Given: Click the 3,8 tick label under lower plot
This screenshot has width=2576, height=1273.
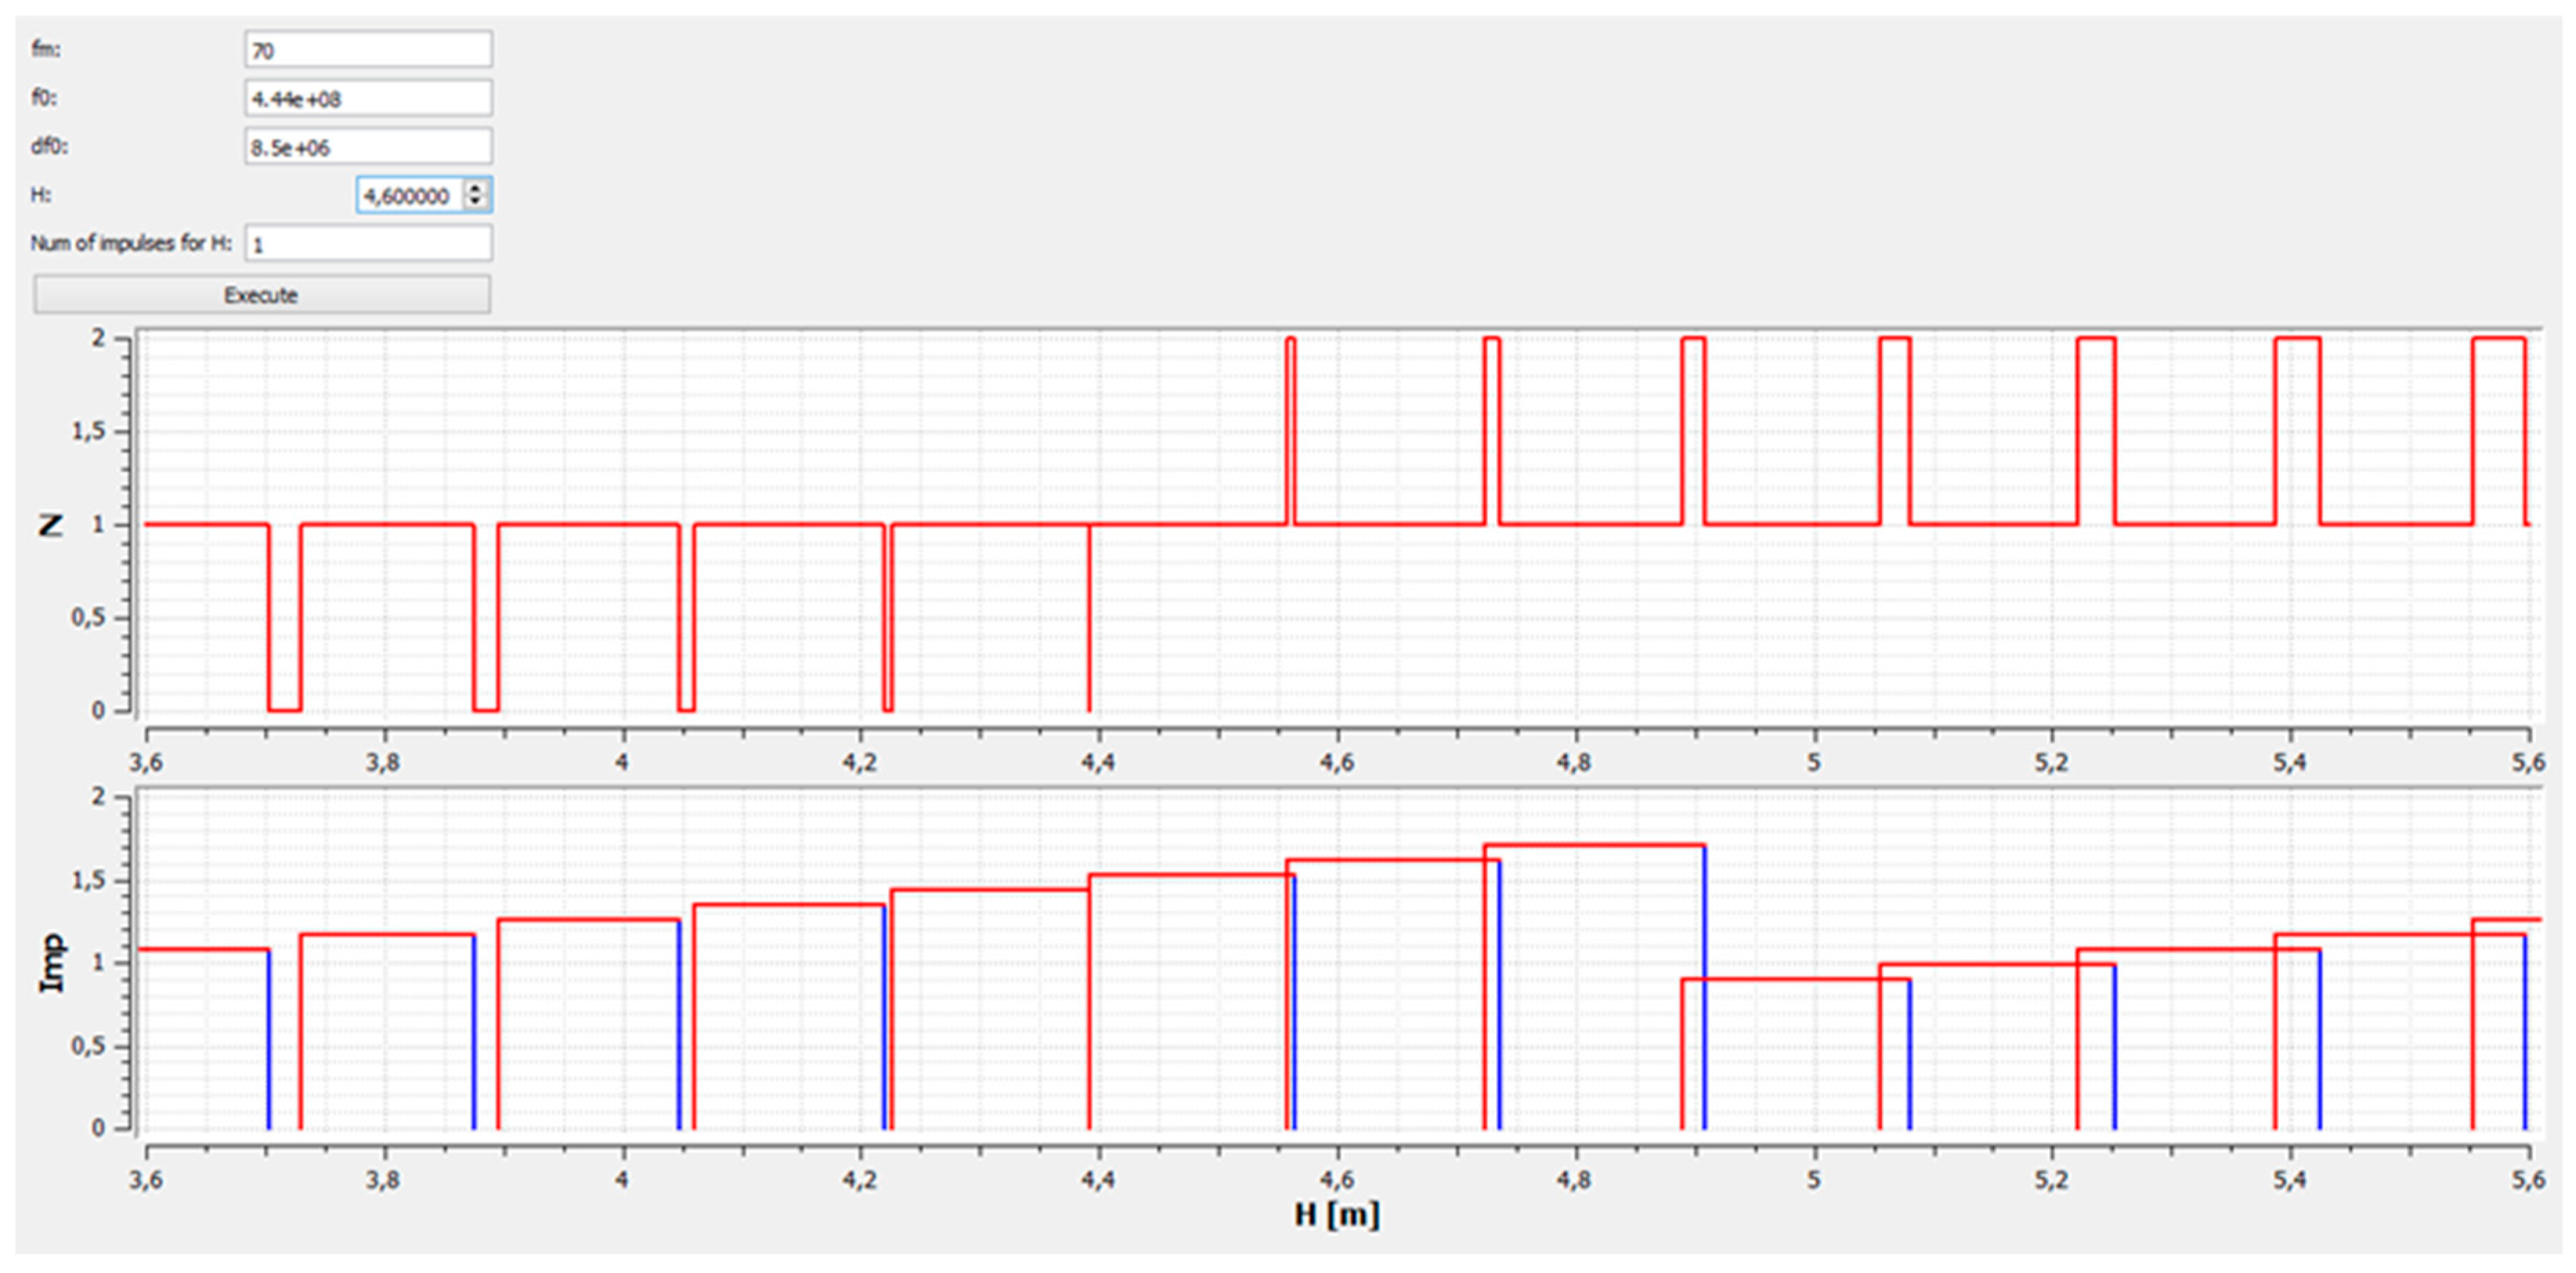Looking at the screenshot, I should tap(382, 1180).
